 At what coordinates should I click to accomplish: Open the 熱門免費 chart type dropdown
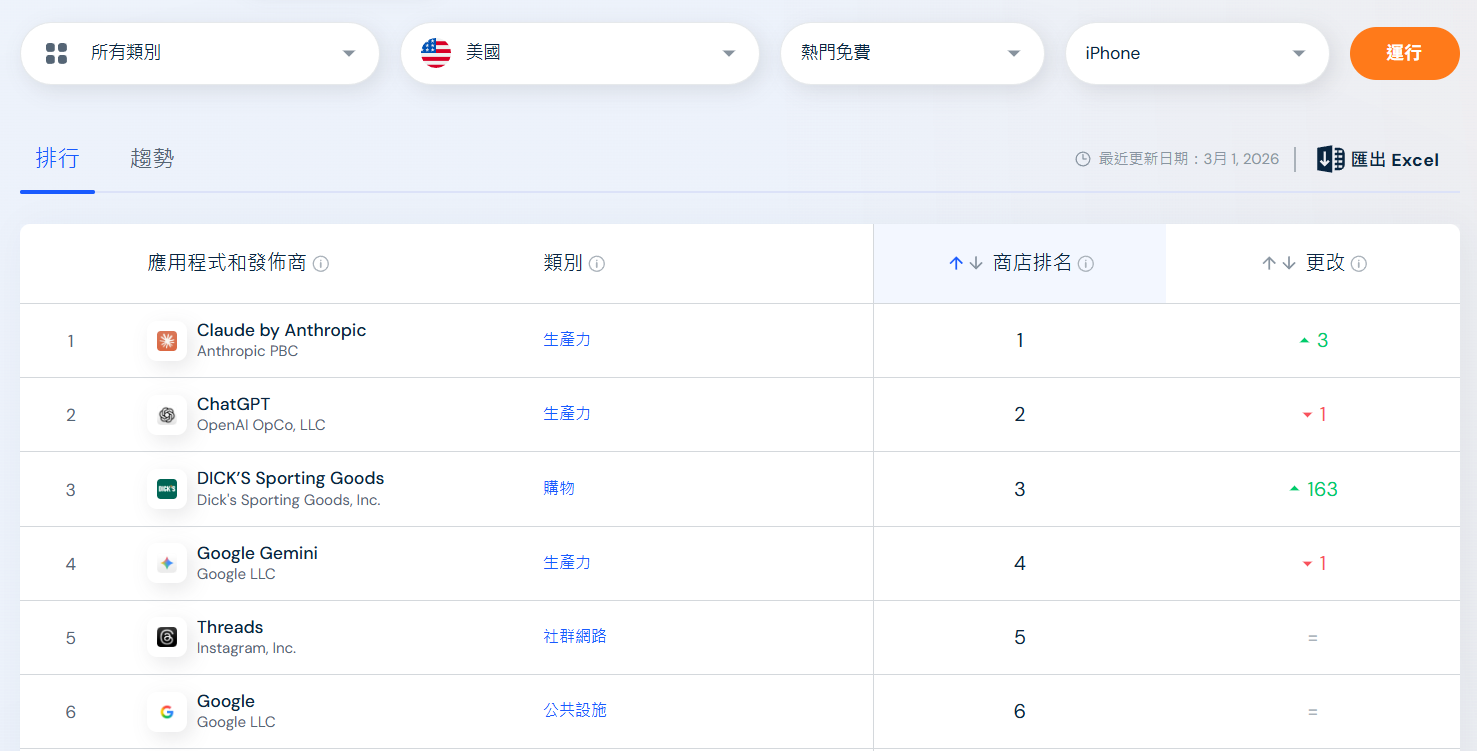click(912, 53)
